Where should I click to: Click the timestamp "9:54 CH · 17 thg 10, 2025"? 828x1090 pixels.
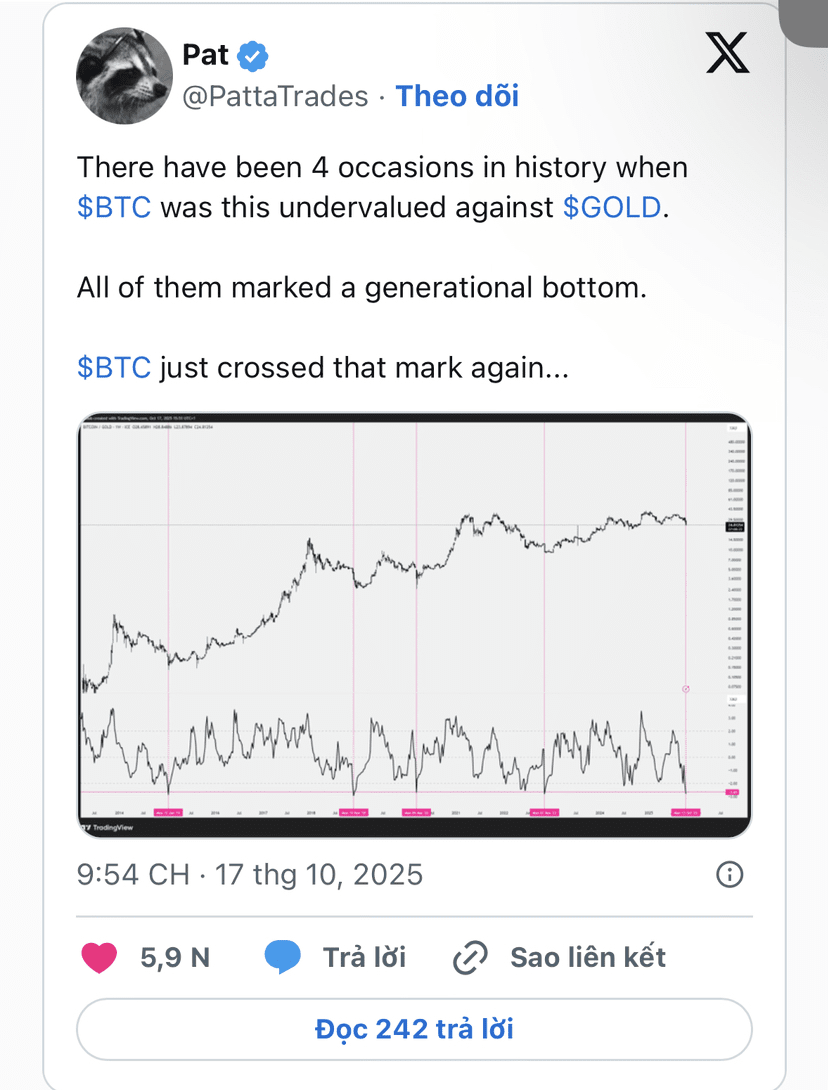[x=250, y=875]
